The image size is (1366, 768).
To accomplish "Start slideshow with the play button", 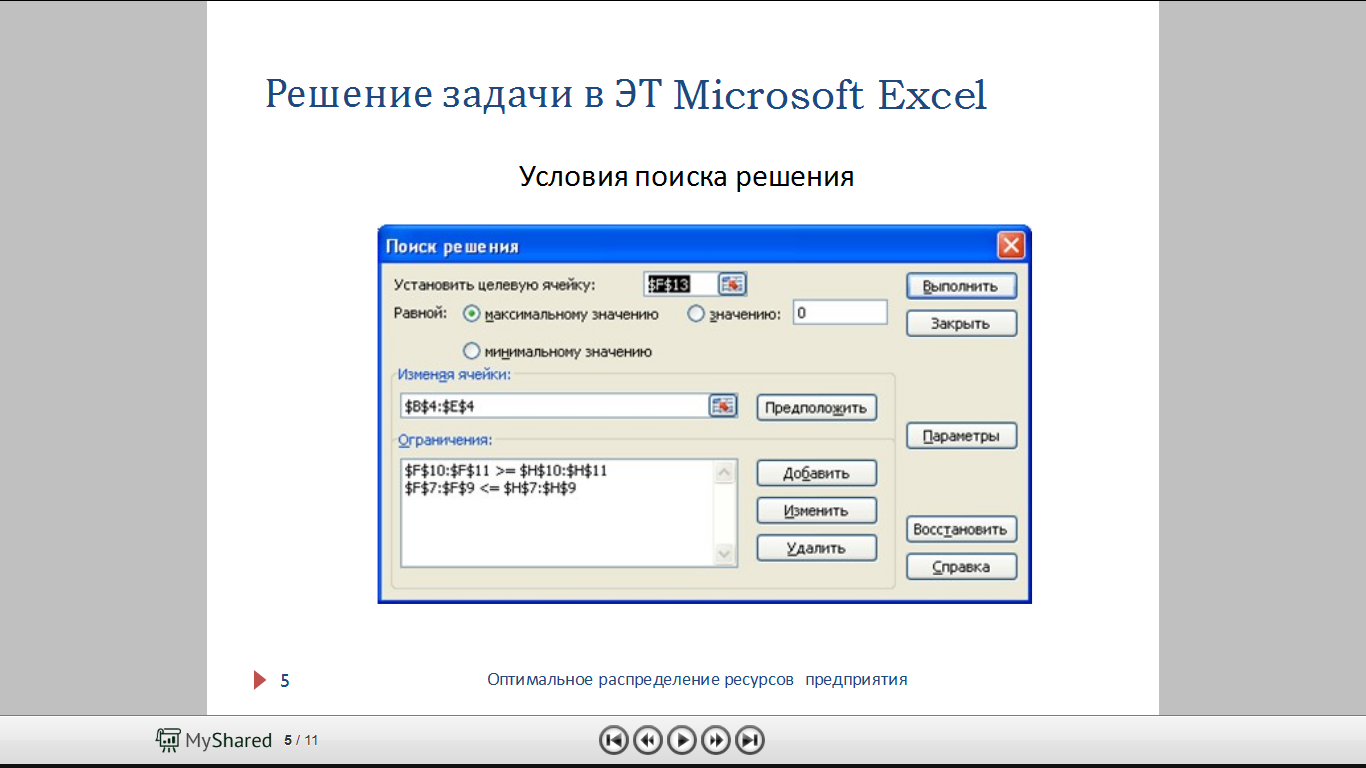I will click(x=682, y=740).
